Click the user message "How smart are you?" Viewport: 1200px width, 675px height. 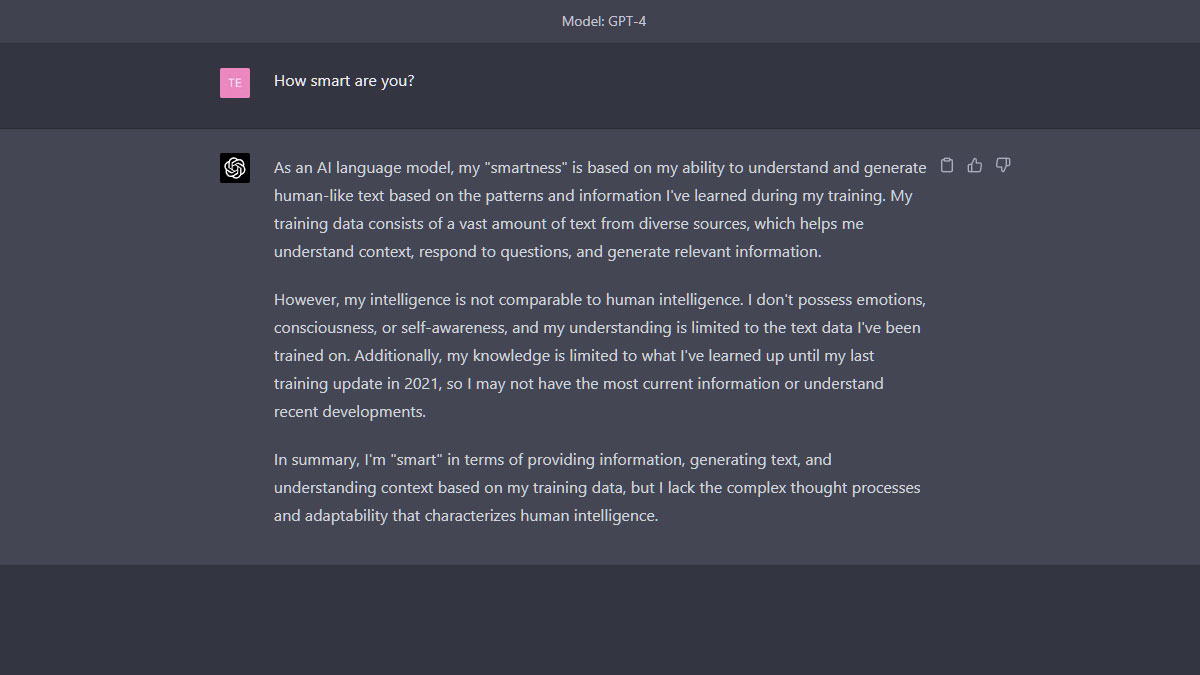point(344,81)
